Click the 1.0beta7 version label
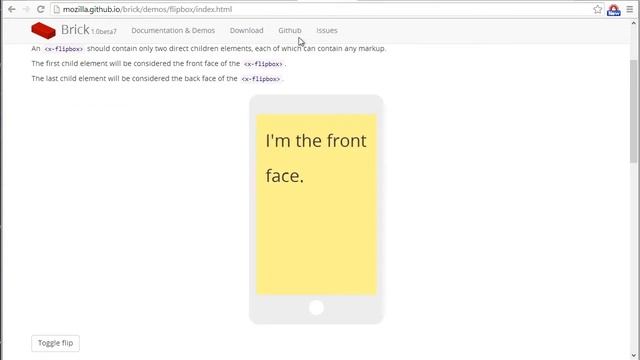This screenshot has height=360, width=640. point(104,31)
